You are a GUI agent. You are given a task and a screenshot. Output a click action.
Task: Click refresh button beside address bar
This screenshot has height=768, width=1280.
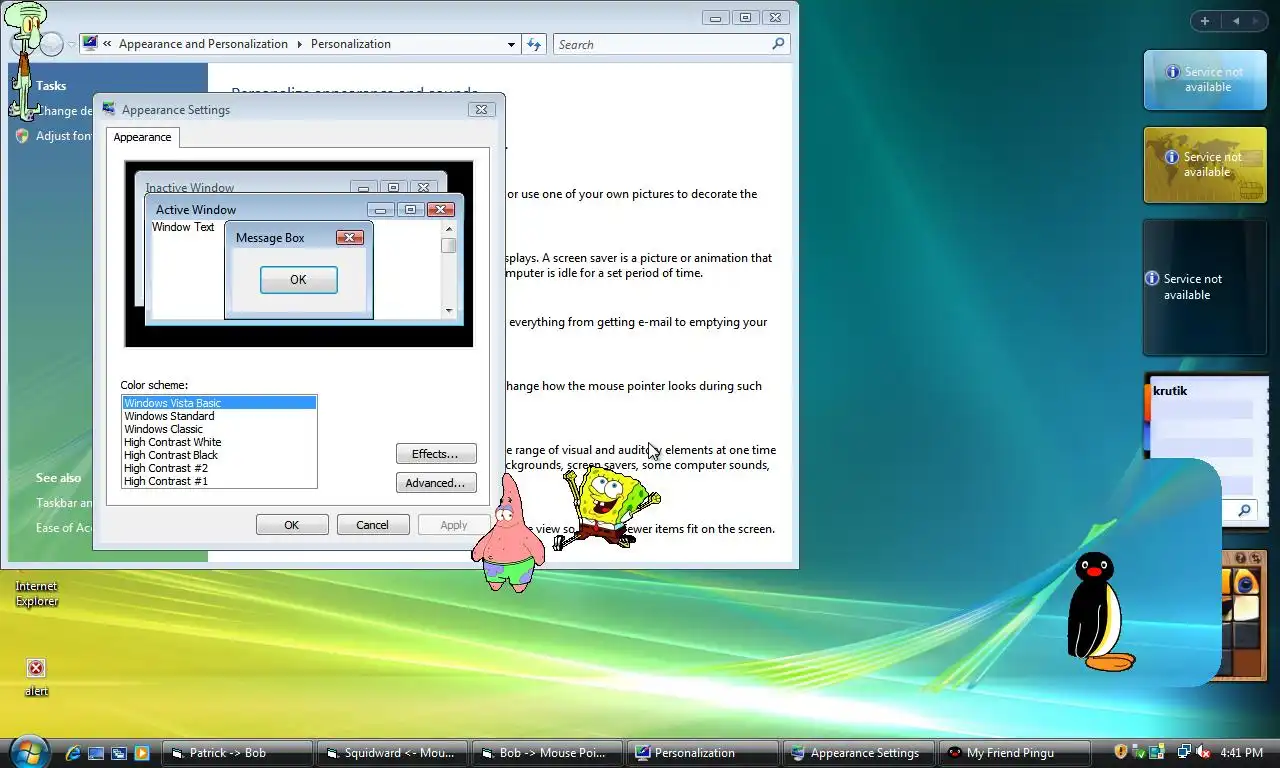534,44
